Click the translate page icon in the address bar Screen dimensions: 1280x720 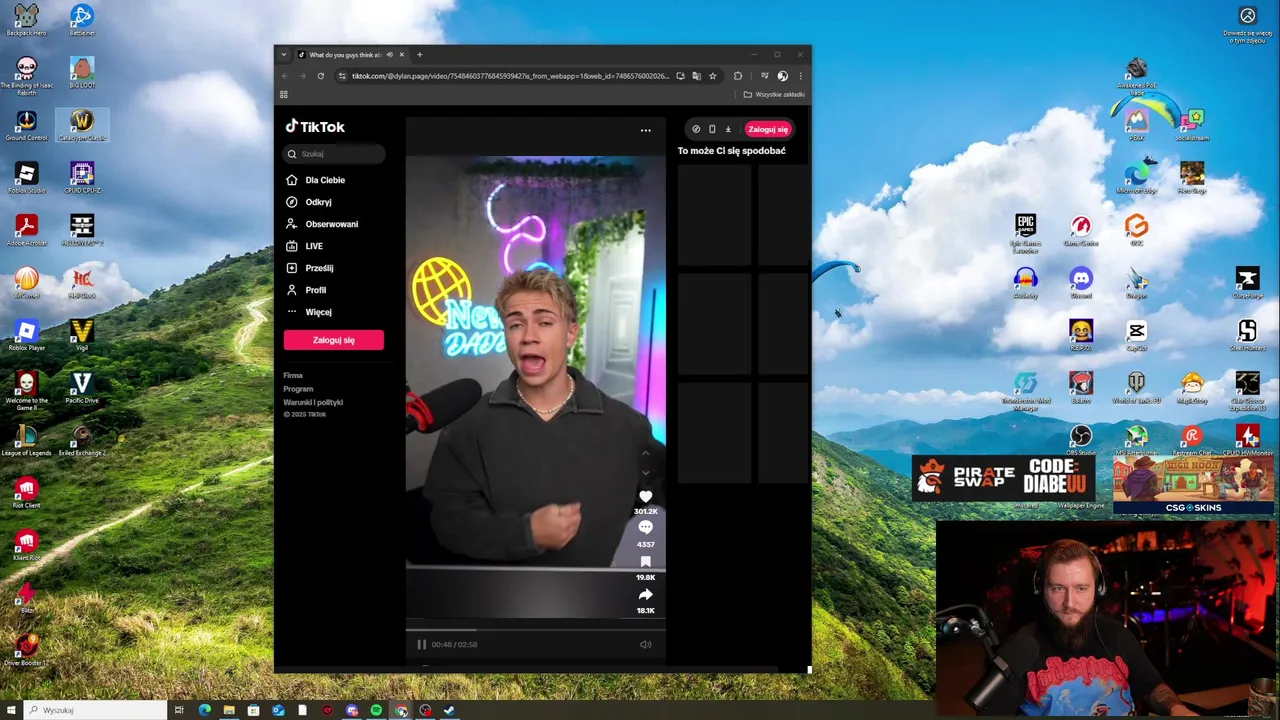(696, 76)
